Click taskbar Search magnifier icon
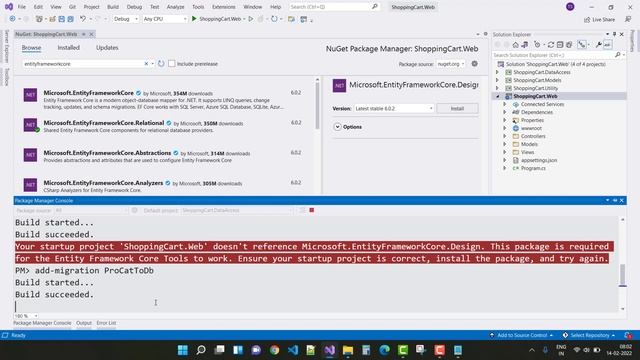640x360 pixels. pos(201,350)
